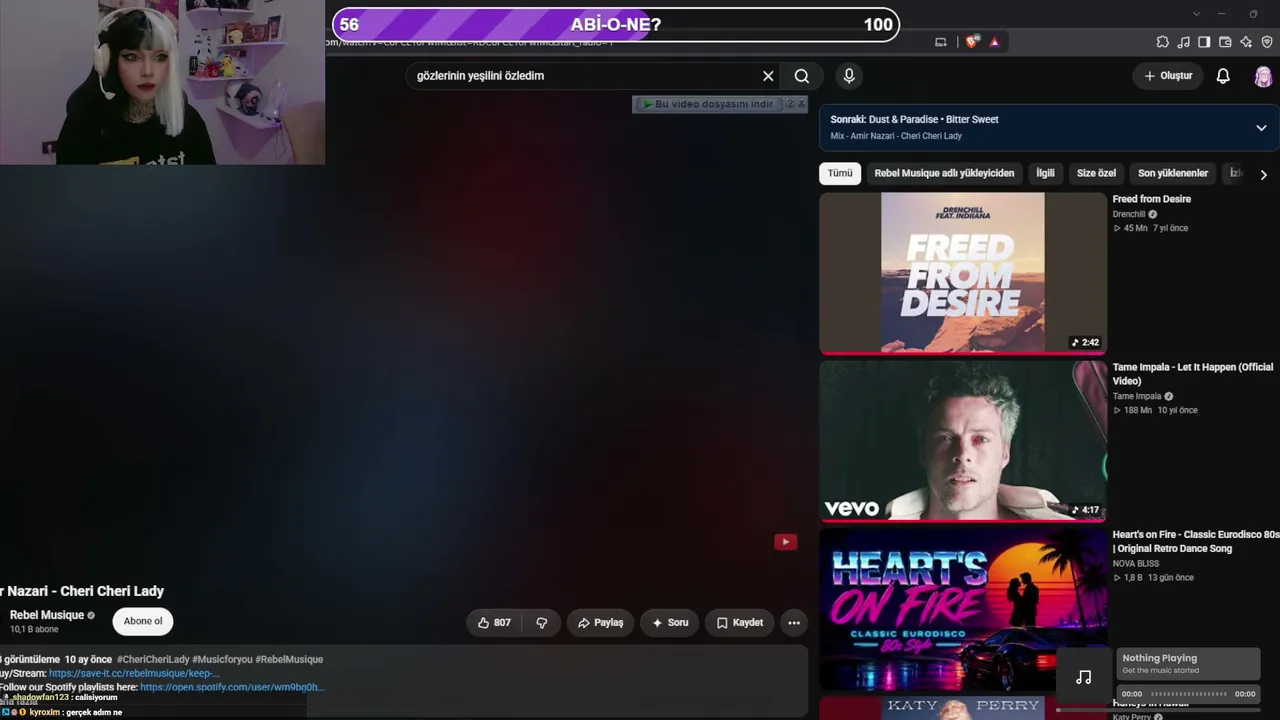Click the Oluştur create button
The width and height of the screenshot is (1280, 720).
pyautogui.click(x=1168, y=76)
